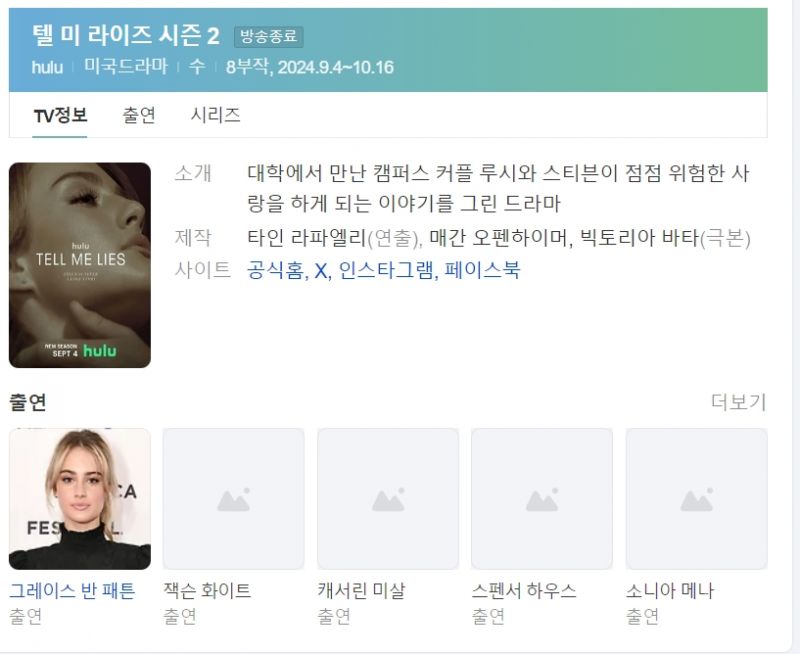This screenshot has height=654, width=800.
Task: Click the 방송종료 status badge
Action: pyautogui.click(x=269, y=37)
